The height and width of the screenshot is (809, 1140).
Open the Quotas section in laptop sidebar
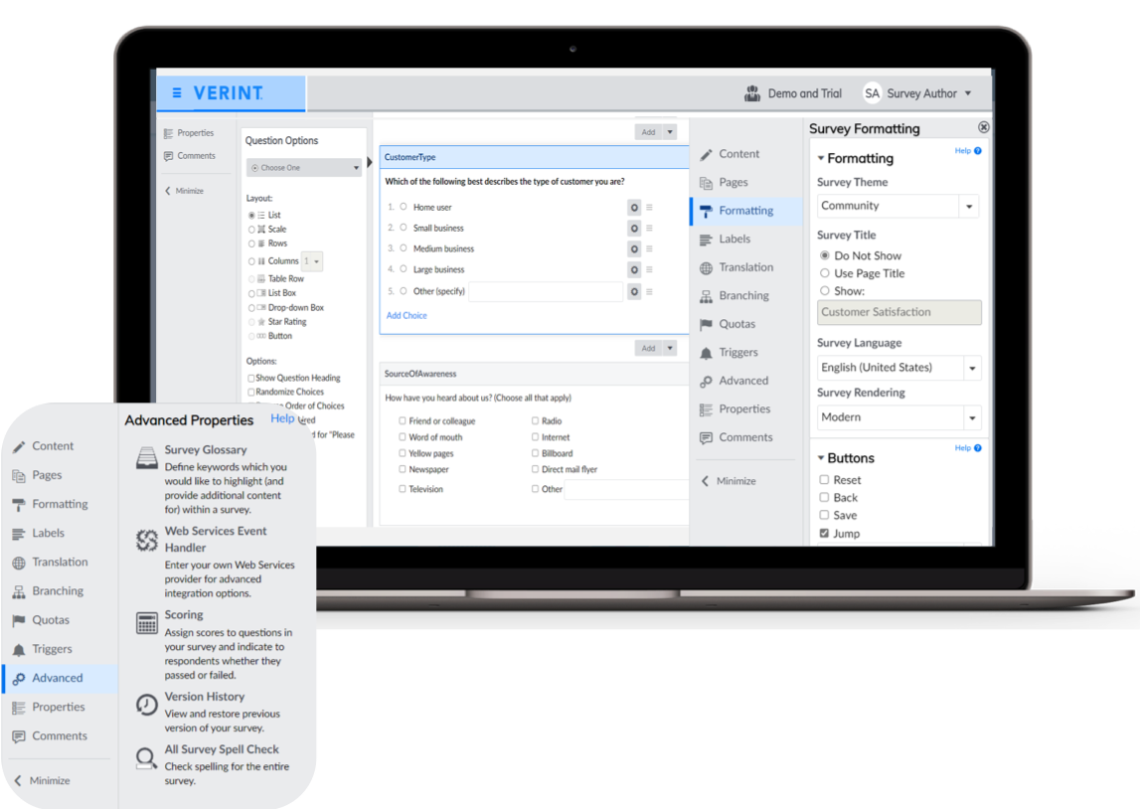(737, 324)
